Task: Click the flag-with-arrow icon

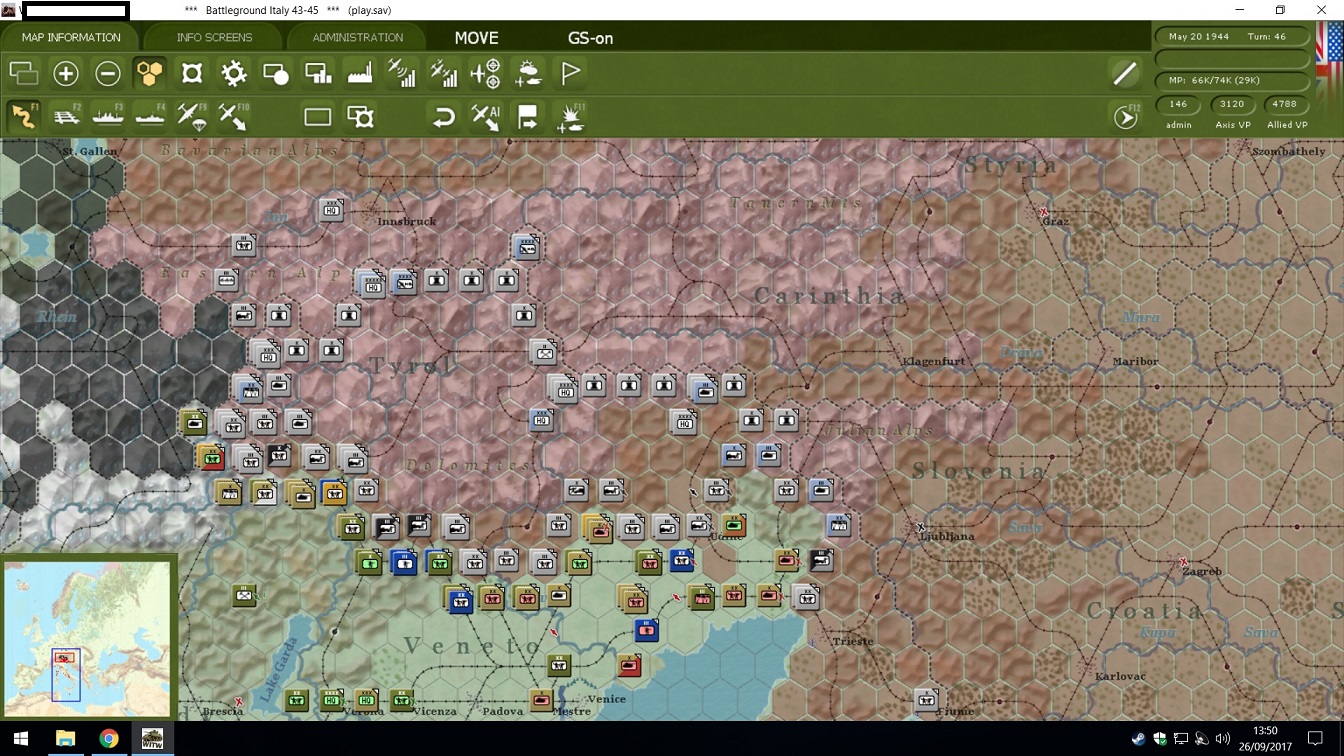Action: pos(528,117)
